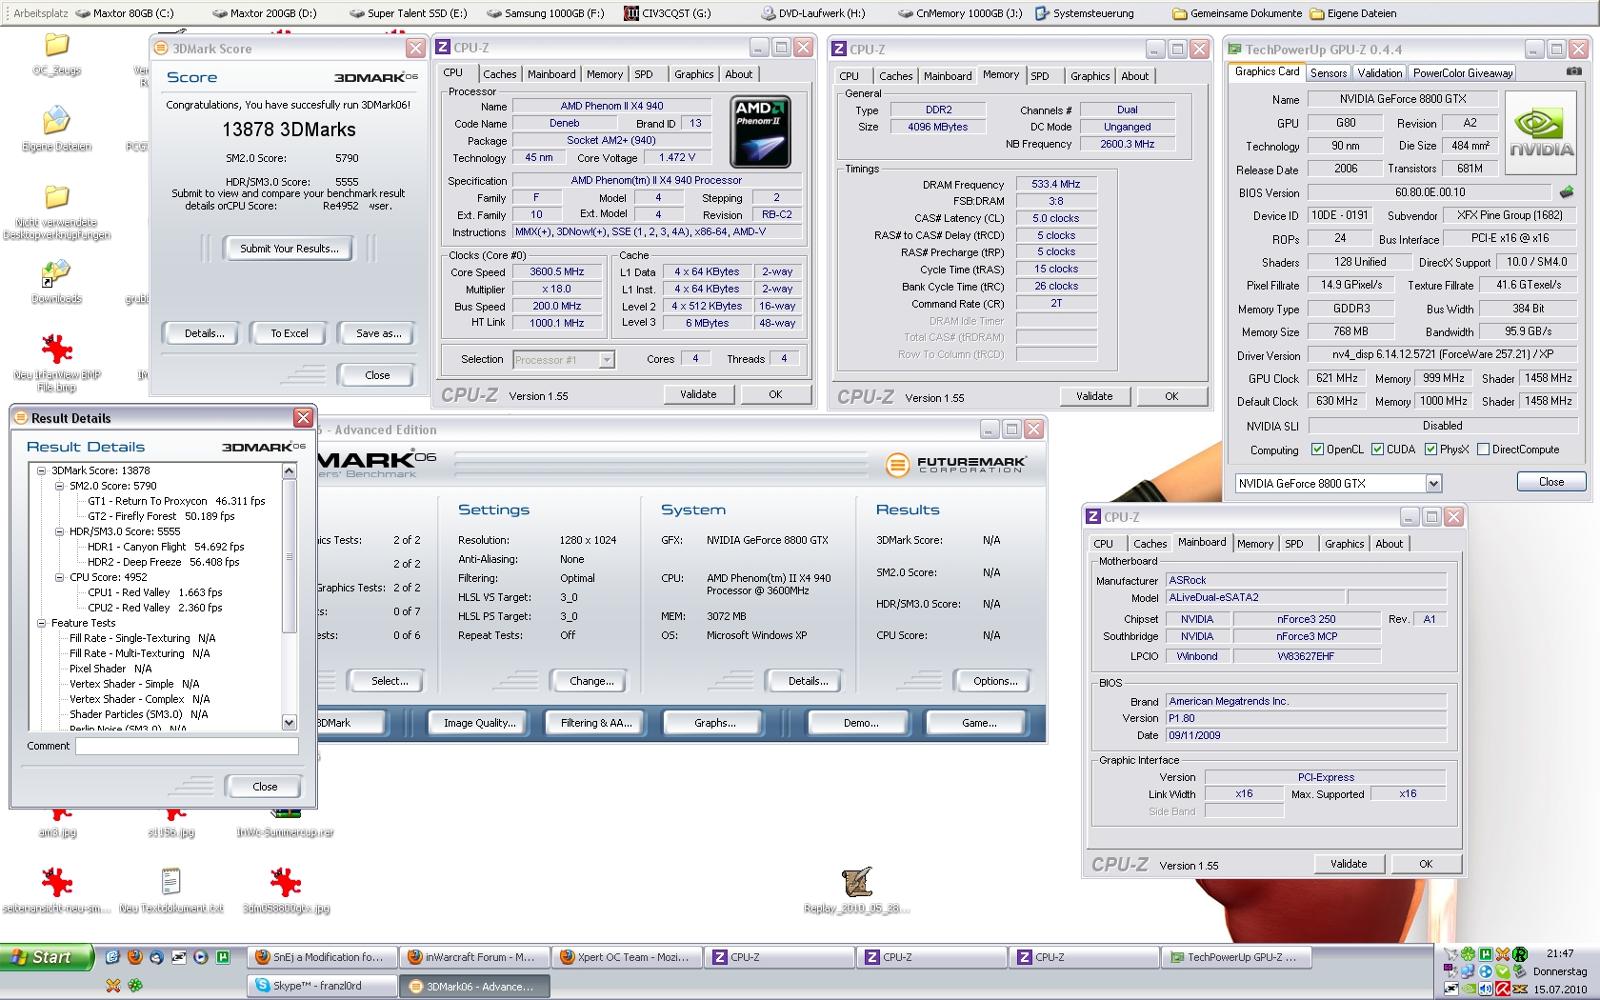The height and width of the screenshot is (1000, 1600).
Task: Click the Filtering & AA... button
Action: [x=596, y=723]
